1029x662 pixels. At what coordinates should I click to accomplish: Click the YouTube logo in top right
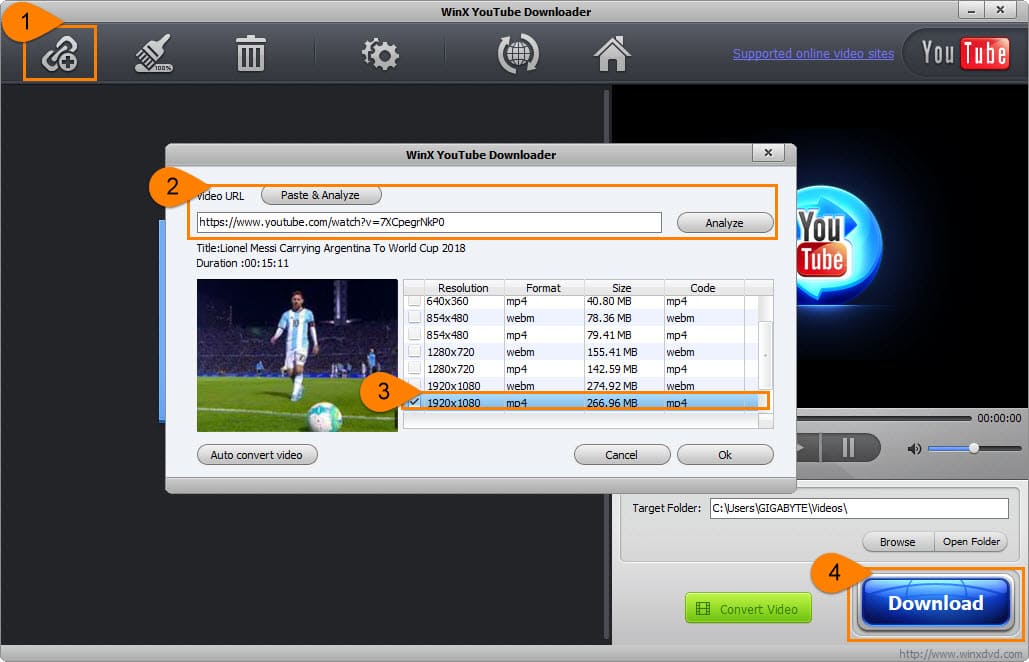coord(964,53)
